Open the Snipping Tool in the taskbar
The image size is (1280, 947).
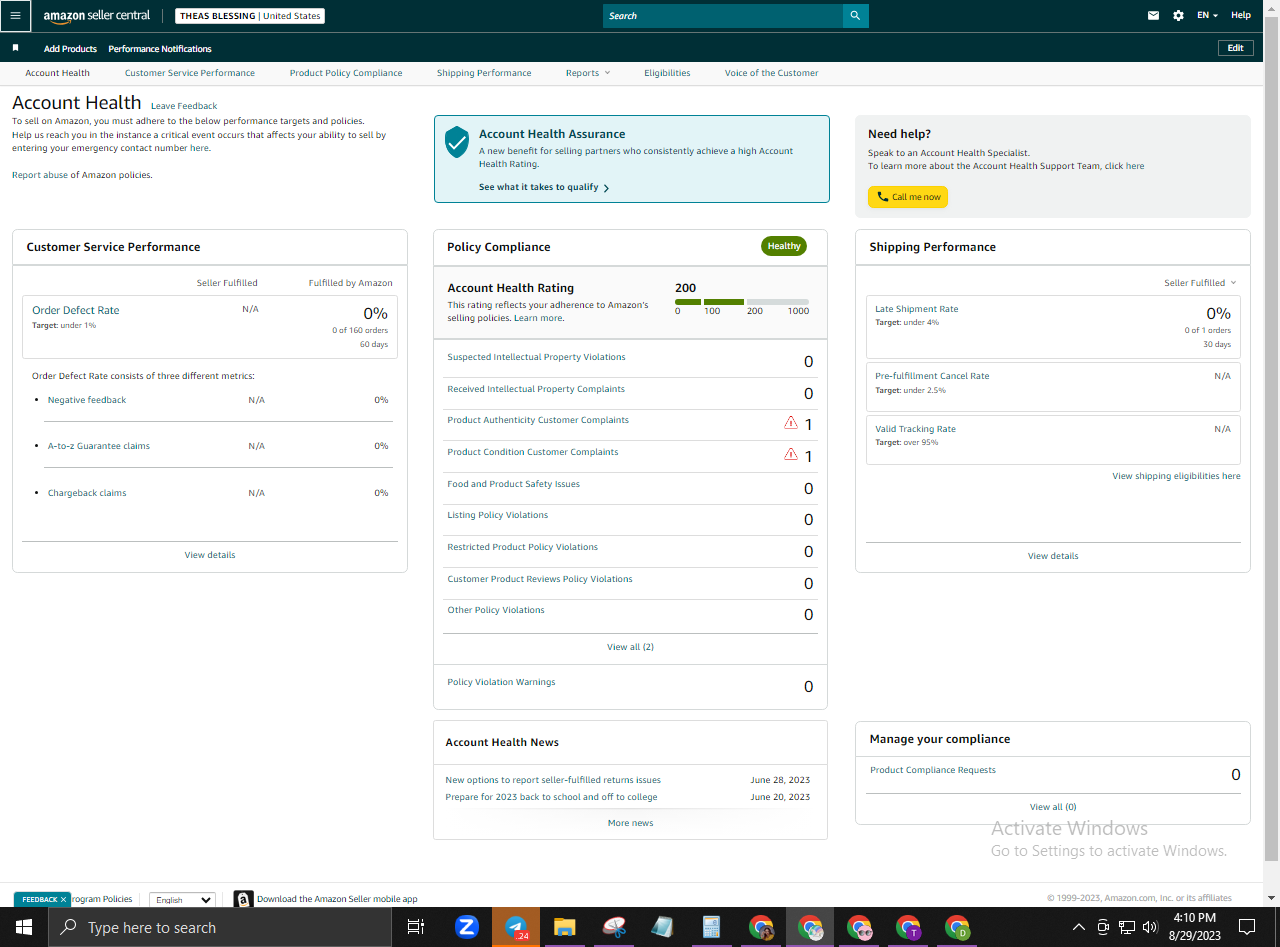click(614, 927)
